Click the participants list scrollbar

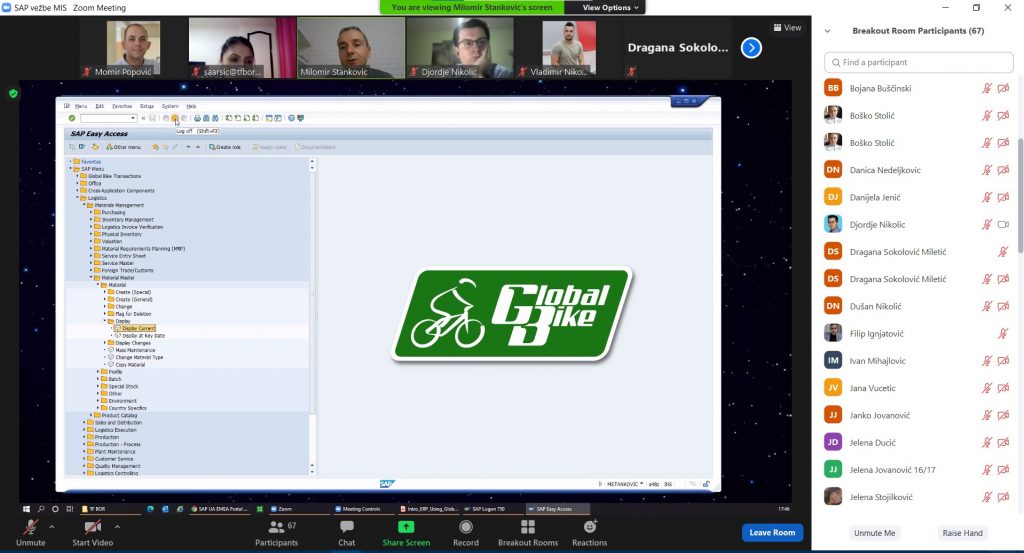[x=1019, y=196]
